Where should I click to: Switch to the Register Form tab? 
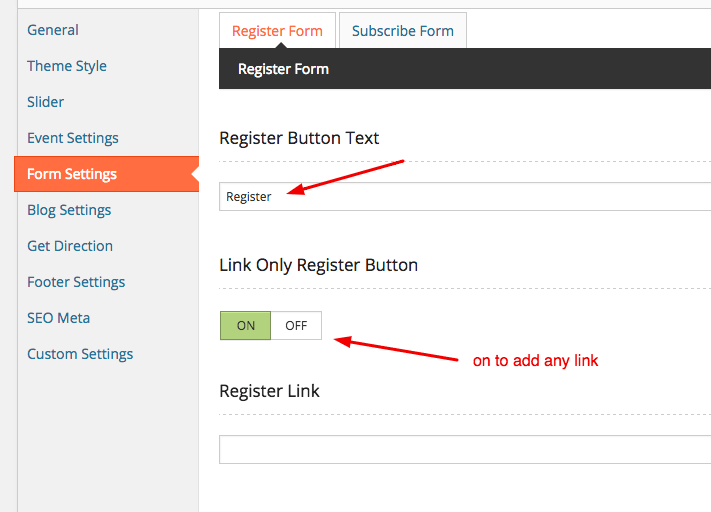click(x=277, y=31)
